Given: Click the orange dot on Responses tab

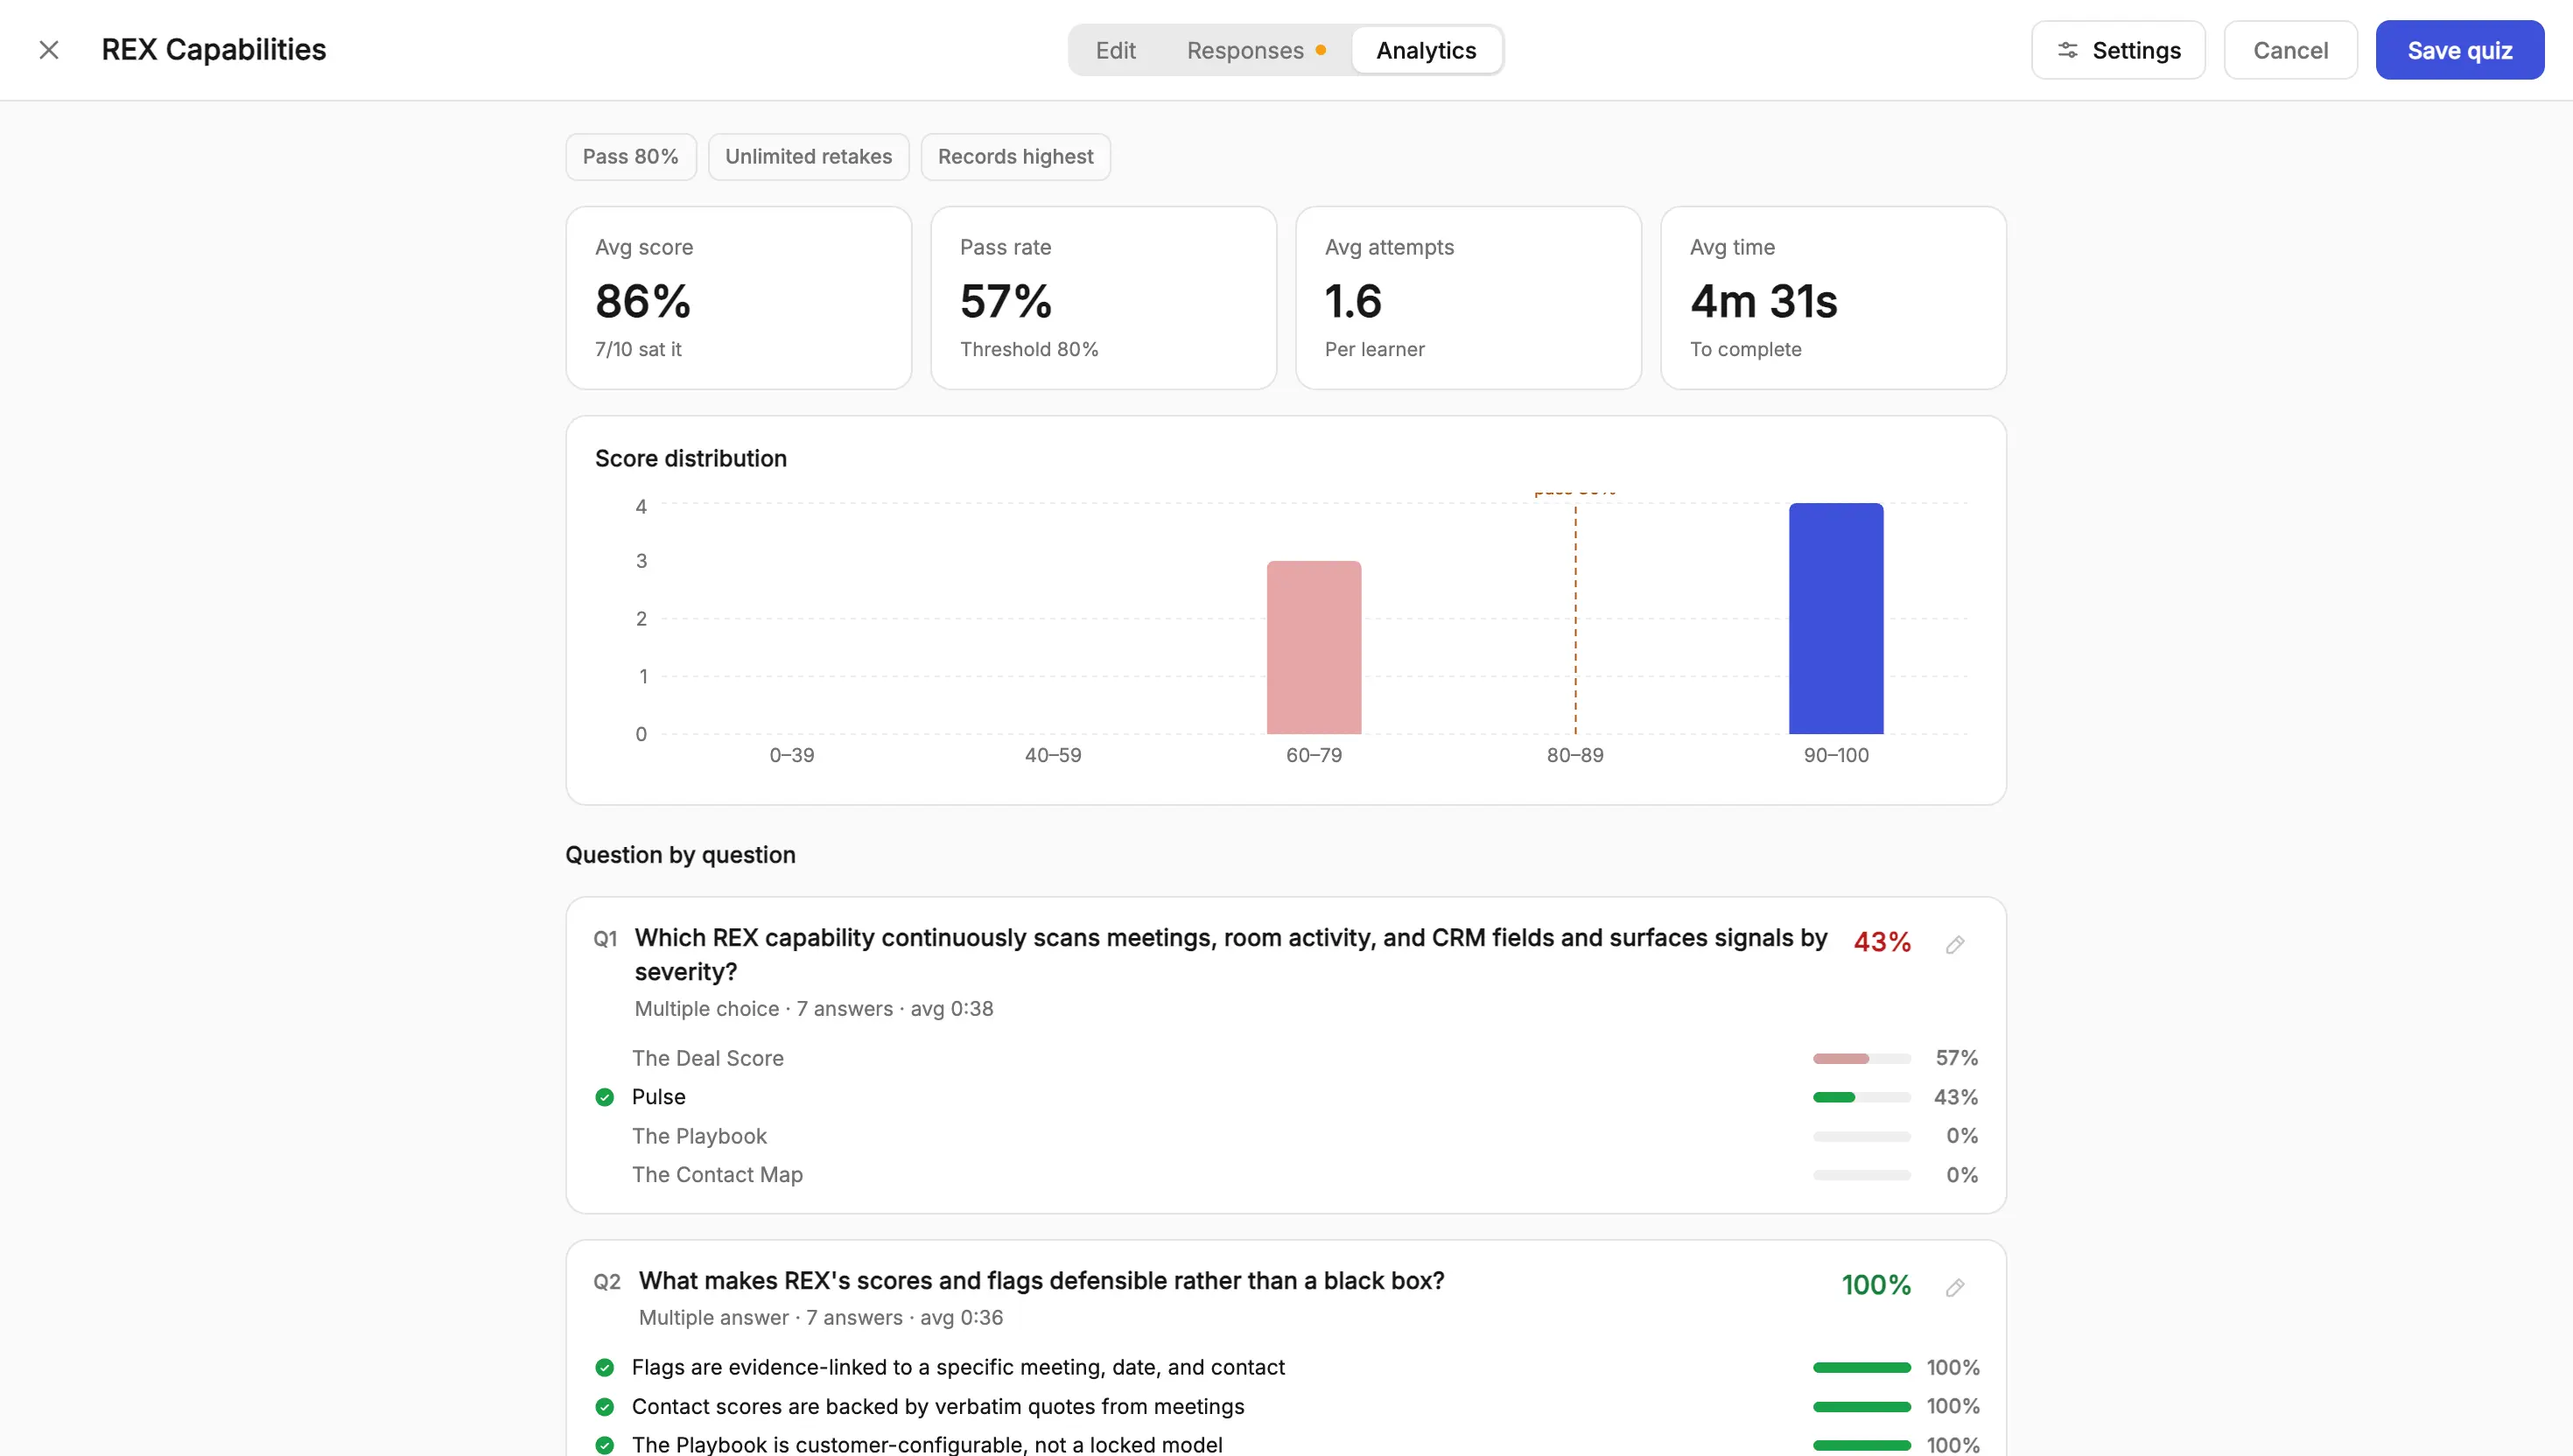Looking at the screenshot, I should coord(1321,50).
